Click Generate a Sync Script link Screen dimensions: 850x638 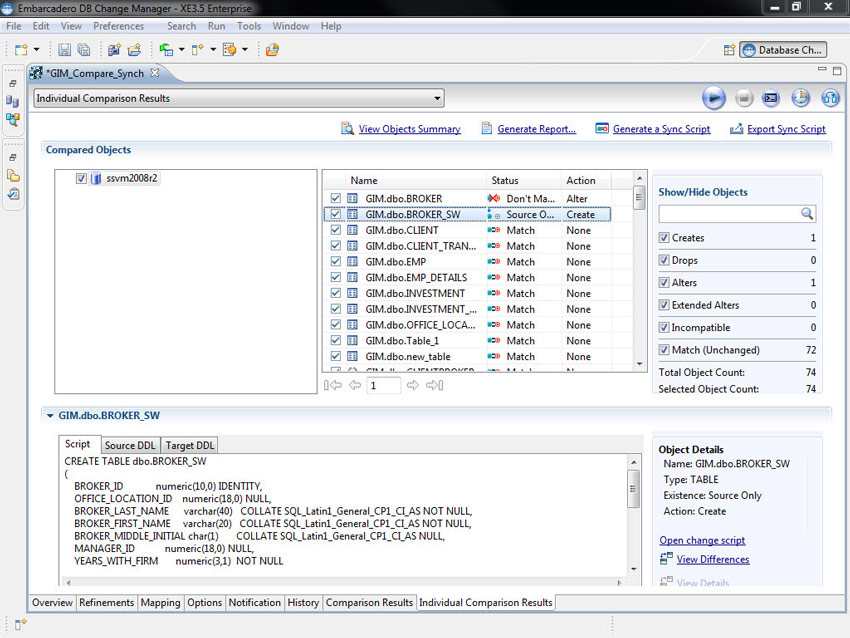661,129
